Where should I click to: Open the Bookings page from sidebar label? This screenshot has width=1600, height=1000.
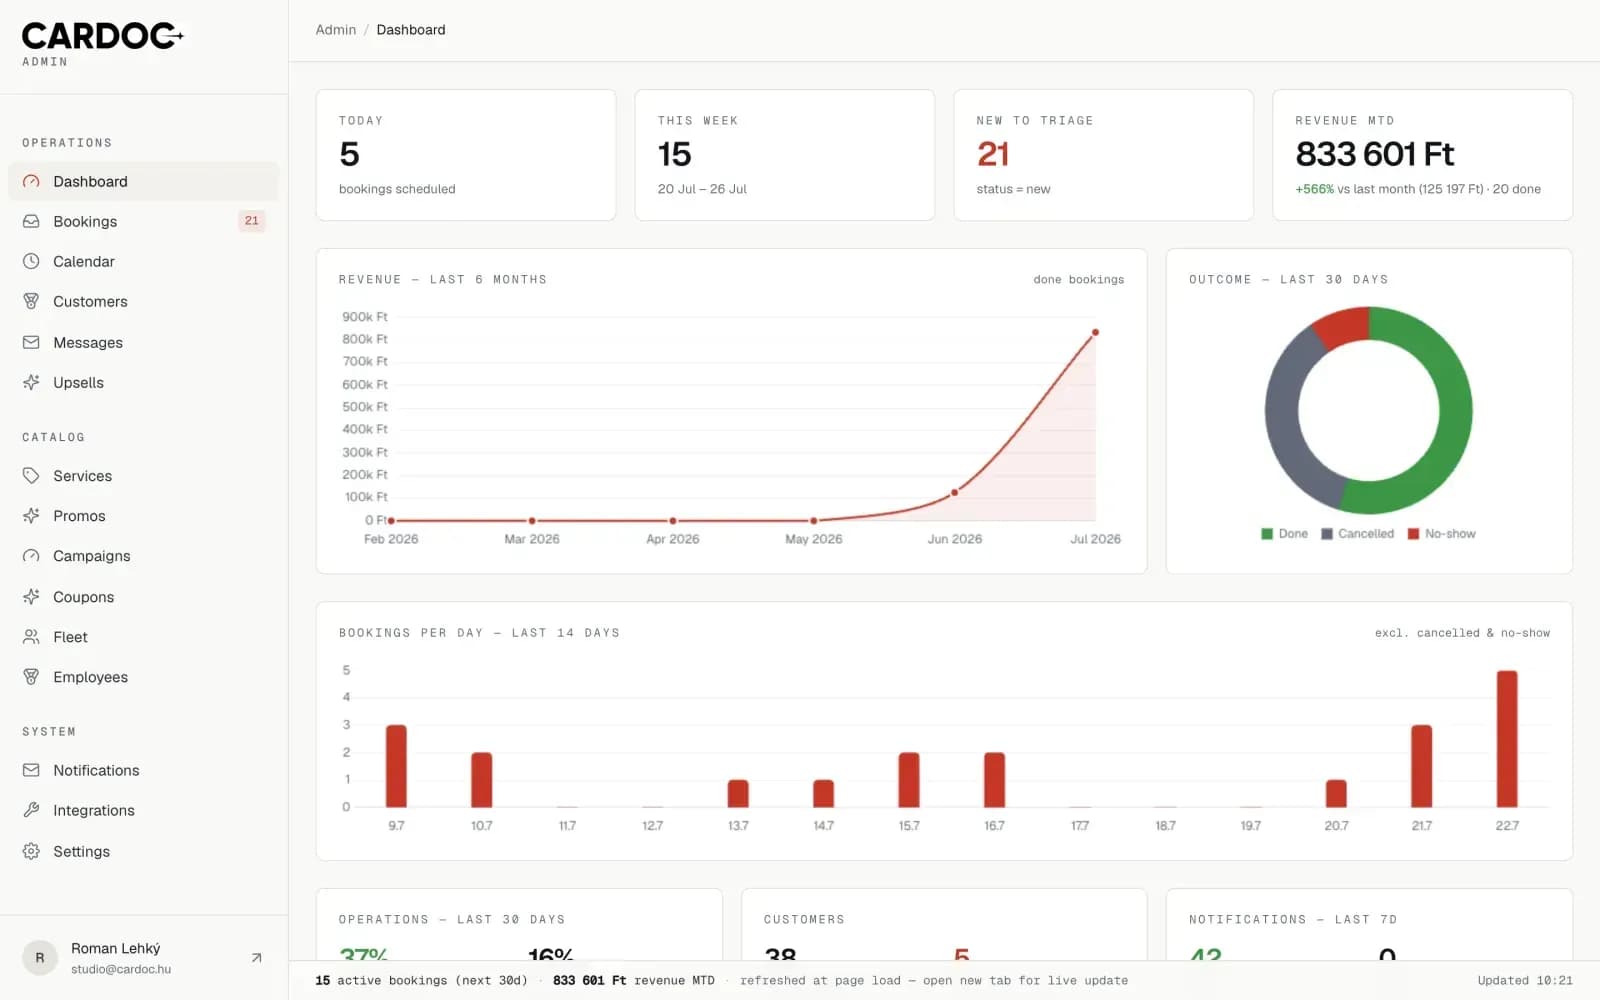tap(85, 221)
